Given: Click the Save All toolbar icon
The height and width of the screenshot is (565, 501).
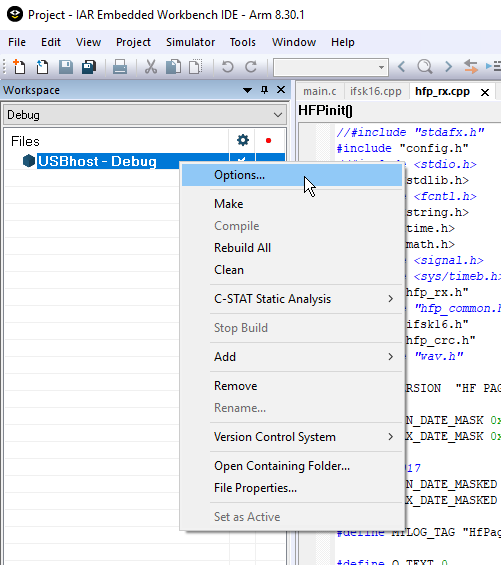Looking at the screenshot, I should (89, 67).
